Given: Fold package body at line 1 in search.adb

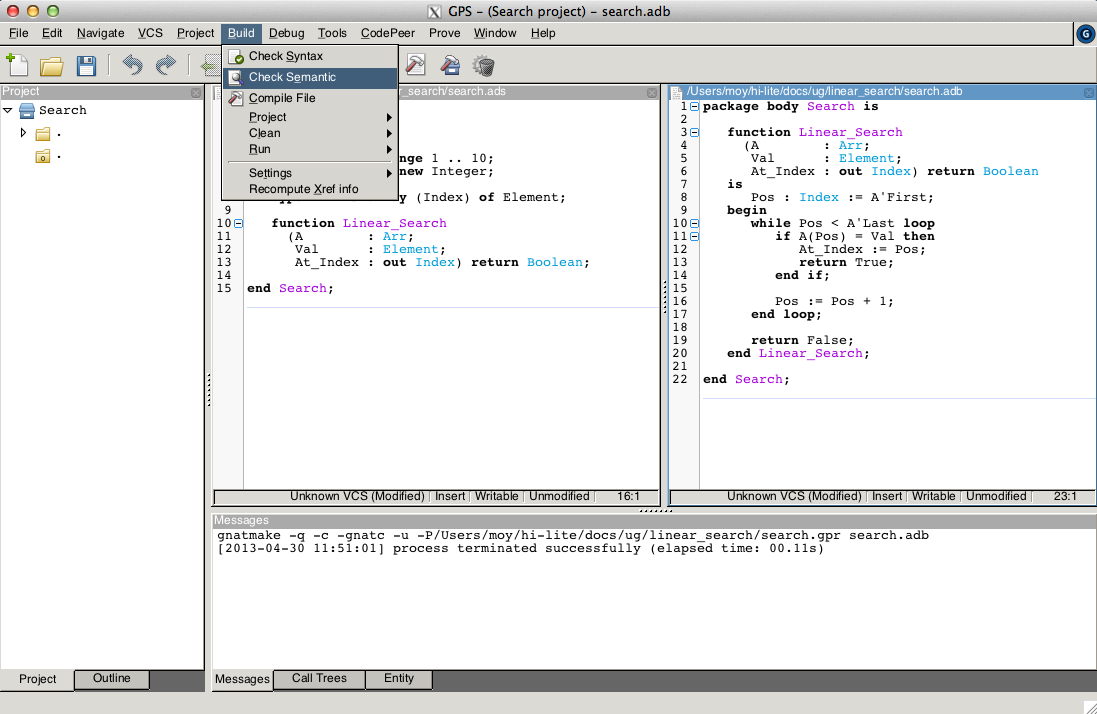Looking at the screenshot, I should pos(694,106).
